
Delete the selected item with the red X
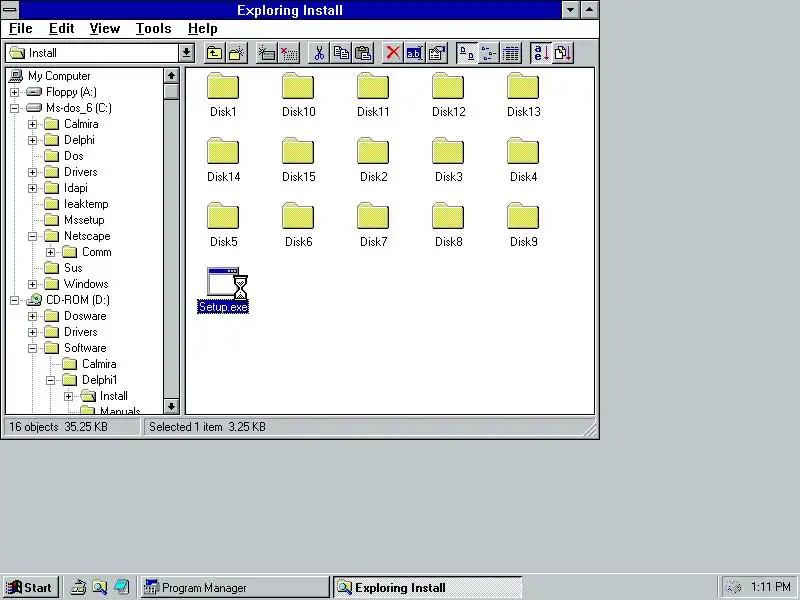(392, 53)
